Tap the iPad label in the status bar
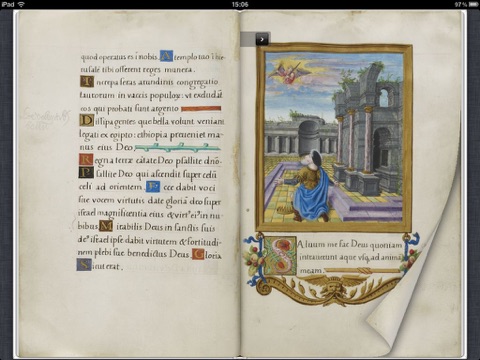The width and height of the screenshot is (480, 360). point(8,4)
